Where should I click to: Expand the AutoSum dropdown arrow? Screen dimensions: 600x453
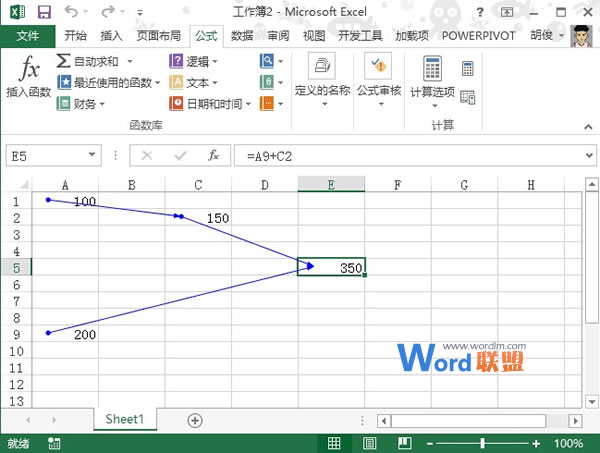point(130,61)
